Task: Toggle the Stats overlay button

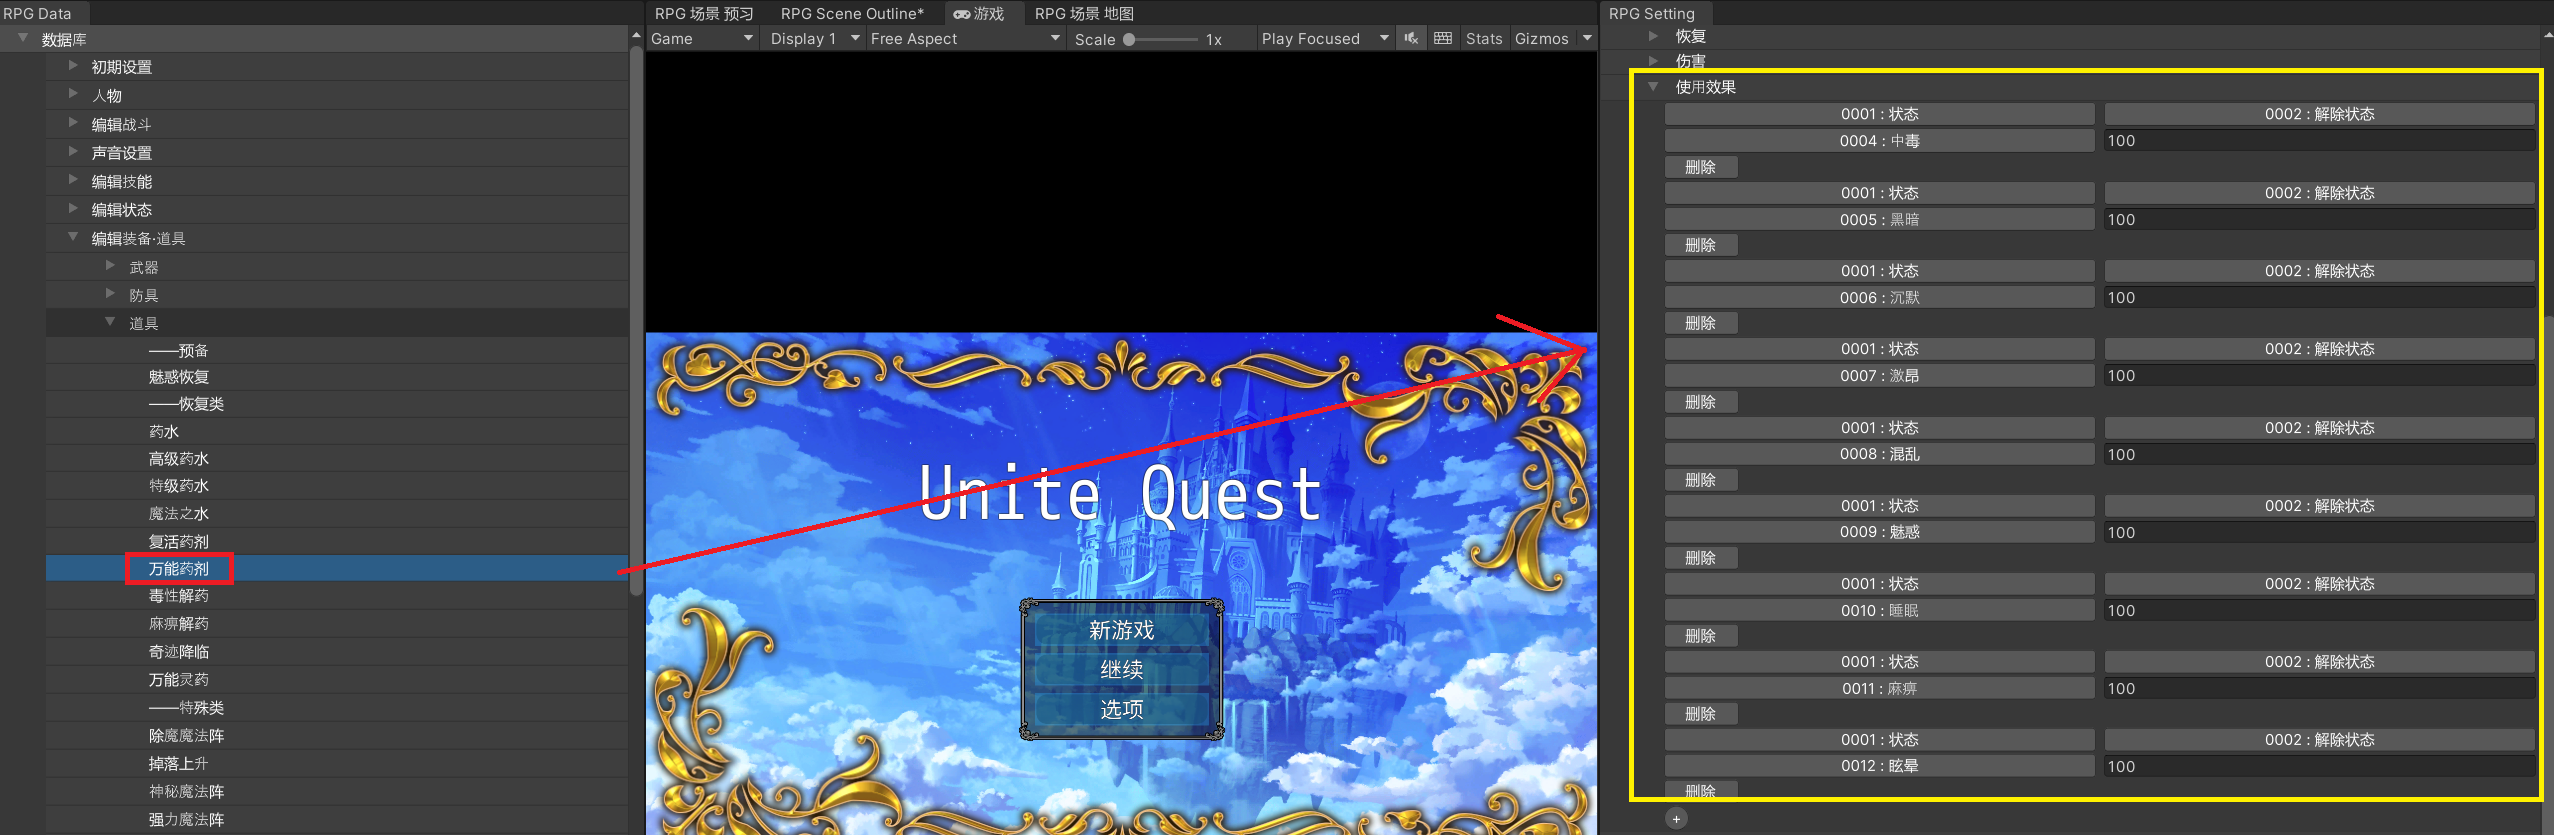Action: point(1483,38)
